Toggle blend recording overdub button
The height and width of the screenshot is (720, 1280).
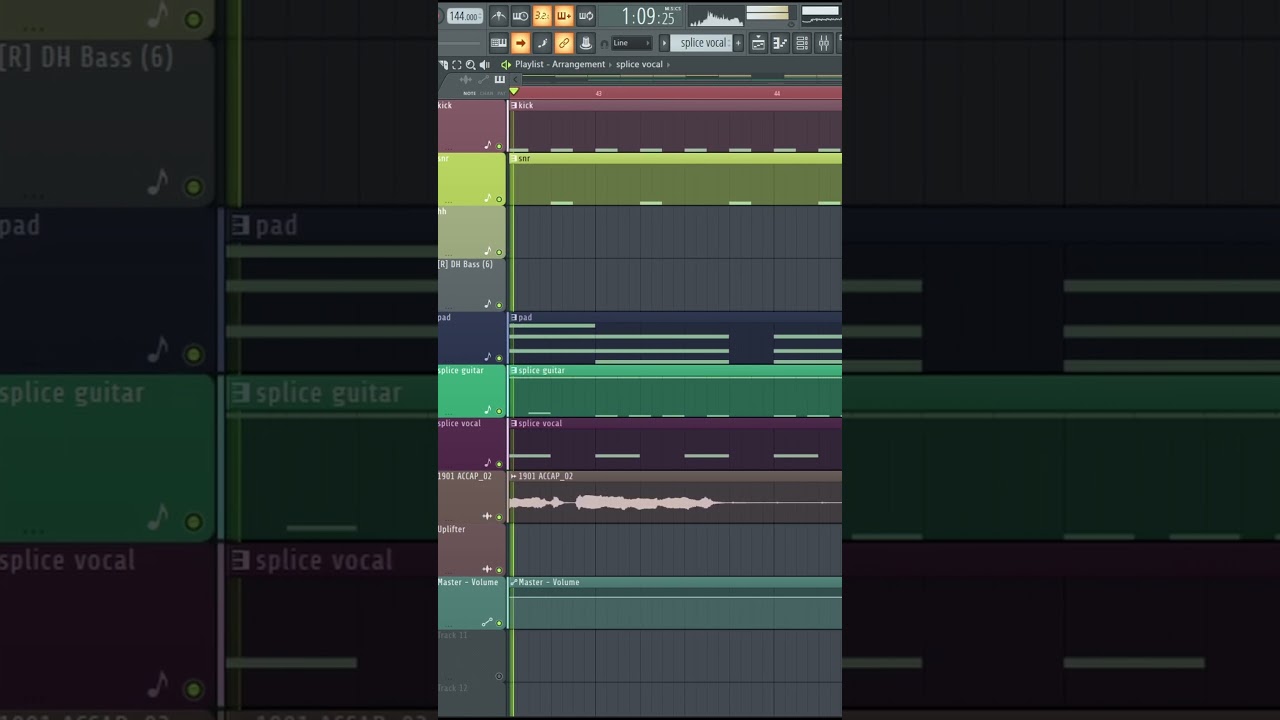tap(564, 16)
